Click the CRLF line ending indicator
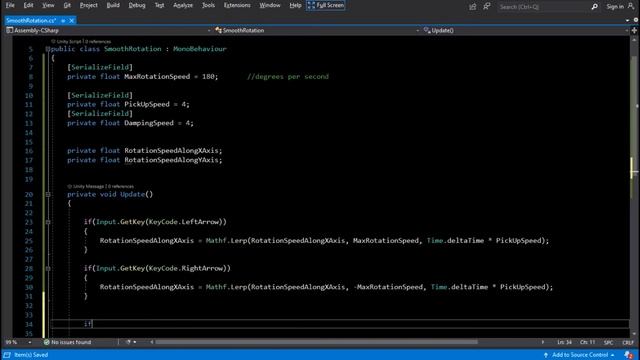This screenshot has width=640, height=360. [x=628, y=342]
